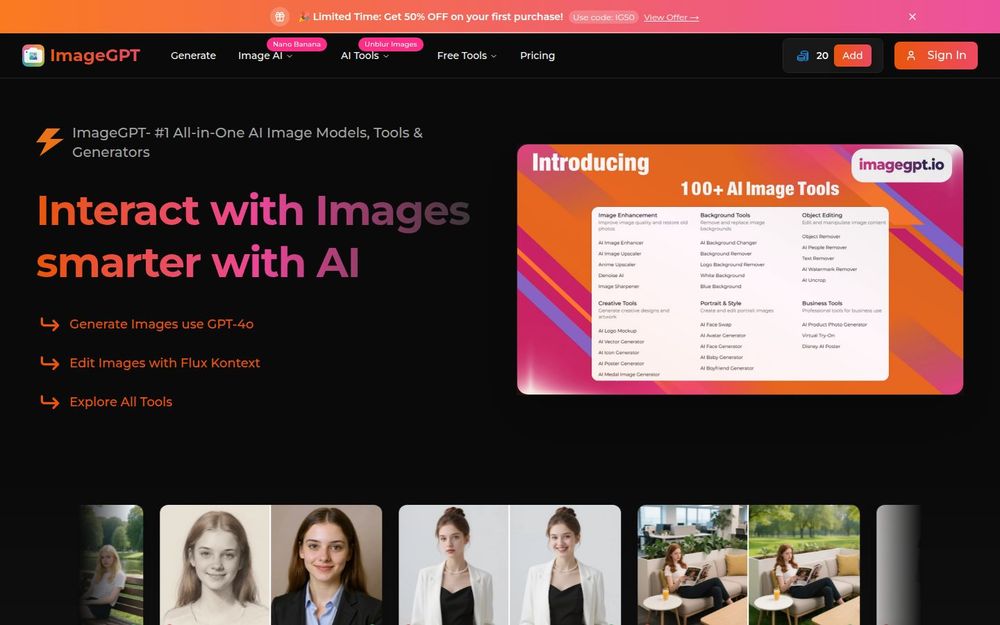The height and width of the screenshot is (625, 1000).
Task: Click the arrow icon beside Generate Images use GPT-4o
Action: (49, 324)
